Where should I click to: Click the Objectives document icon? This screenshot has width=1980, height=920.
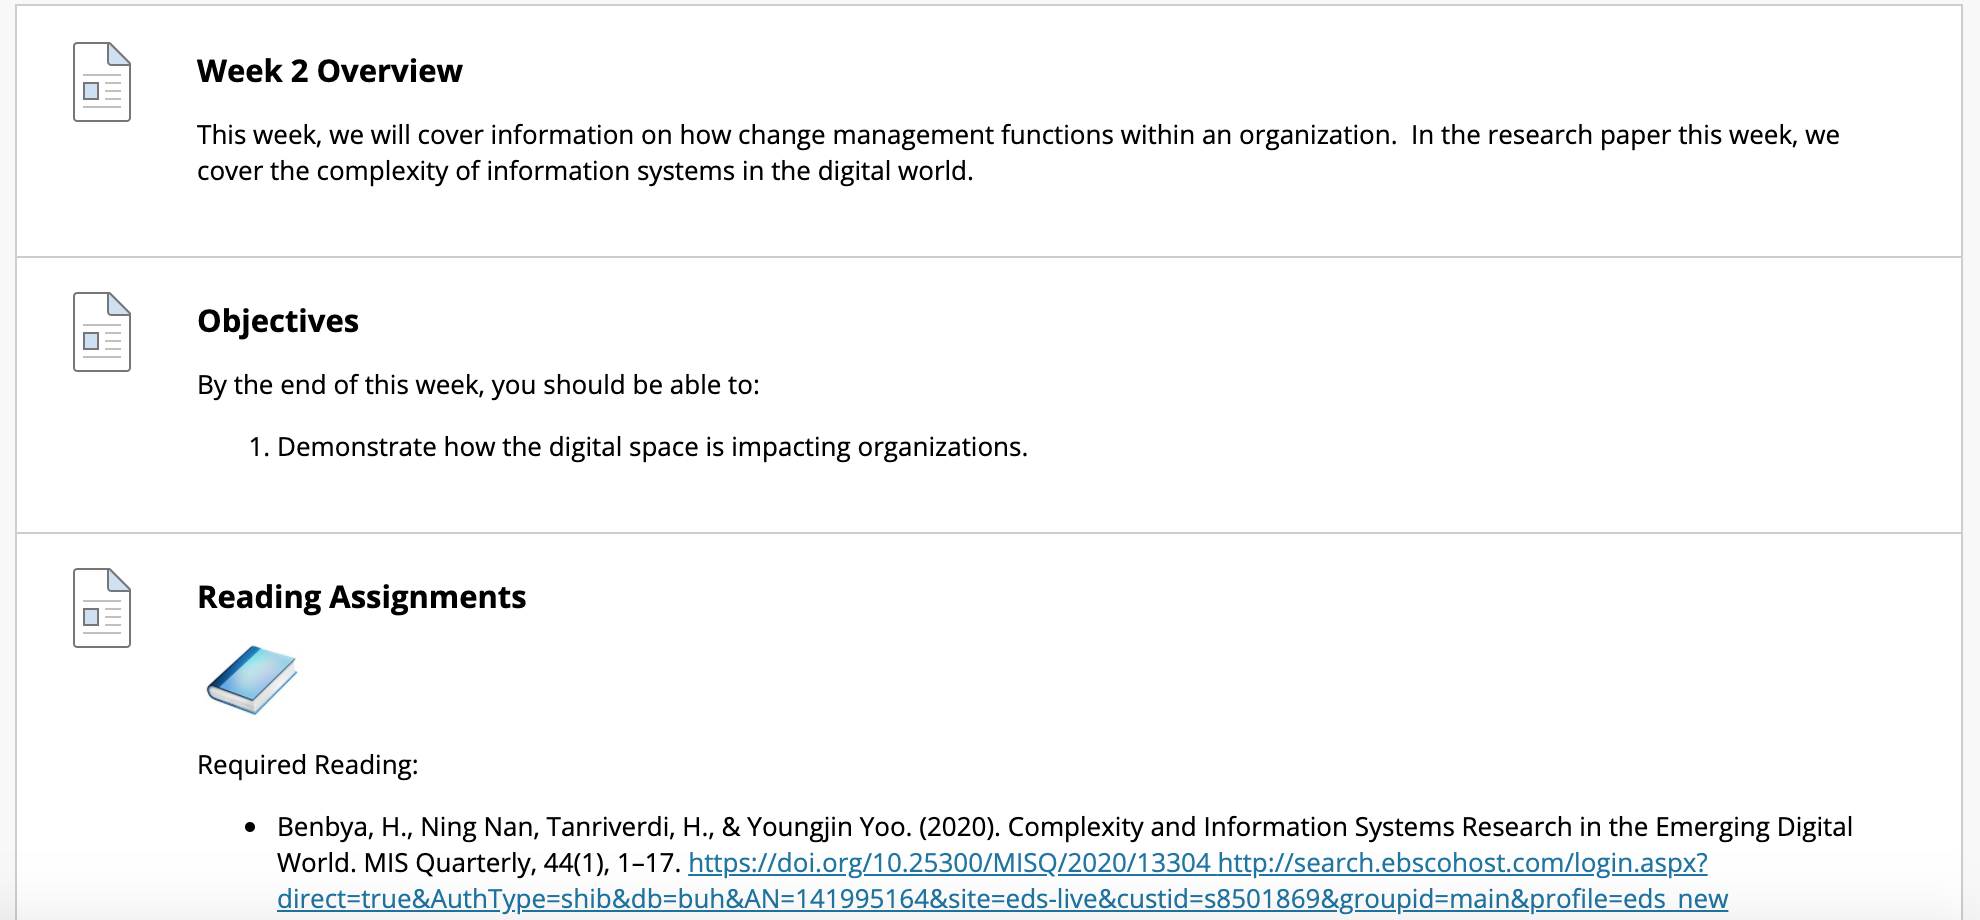pyautogui.click(x=102, y=332)
